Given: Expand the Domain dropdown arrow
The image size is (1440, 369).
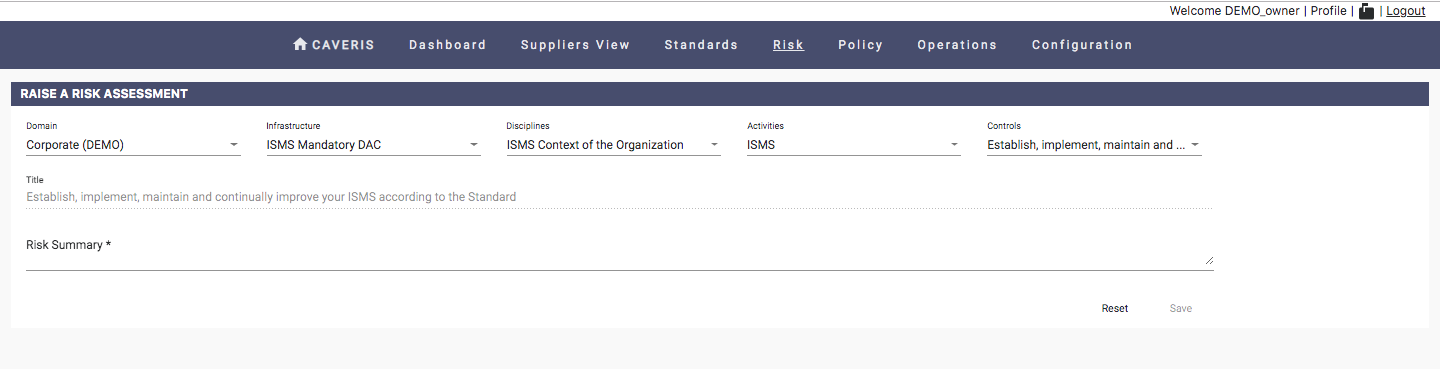Looking at the screenshot, I should [234, 145].
